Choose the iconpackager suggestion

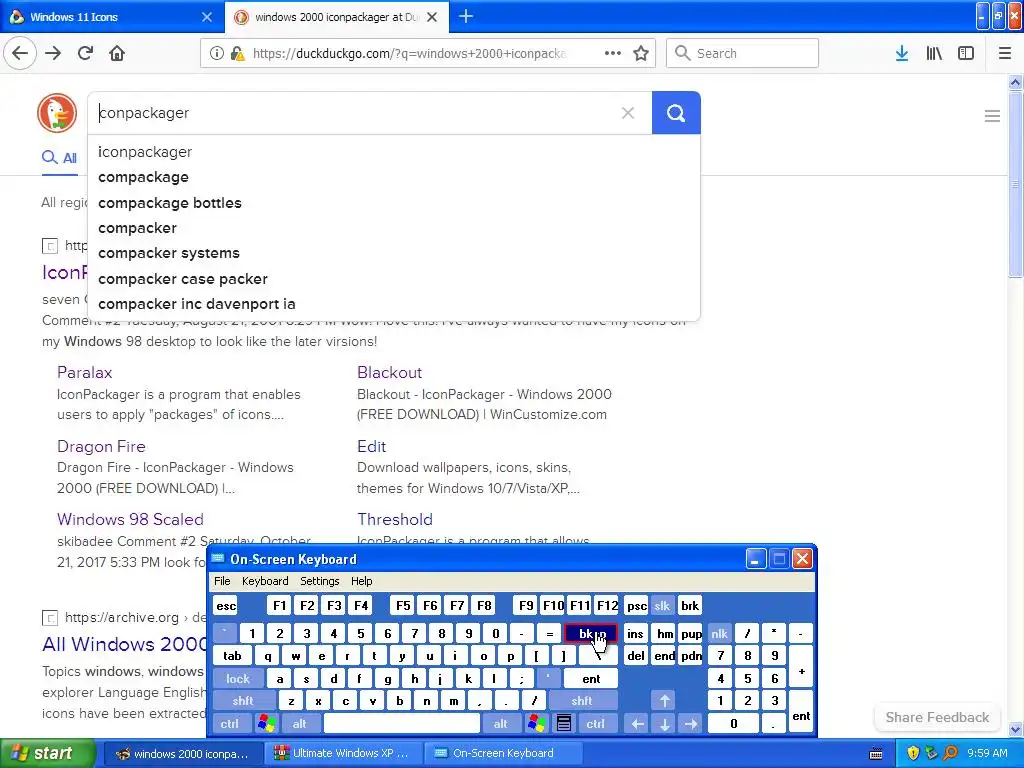coord(394,152)
